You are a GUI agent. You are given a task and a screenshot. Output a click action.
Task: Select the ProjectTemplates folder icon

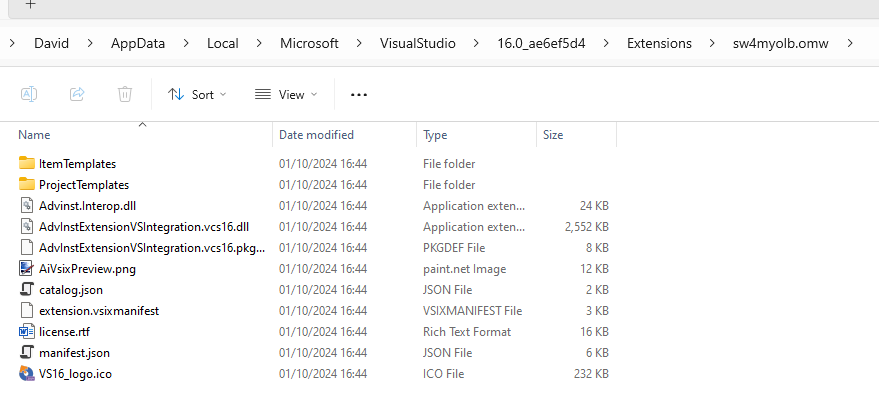click(27, 185)
